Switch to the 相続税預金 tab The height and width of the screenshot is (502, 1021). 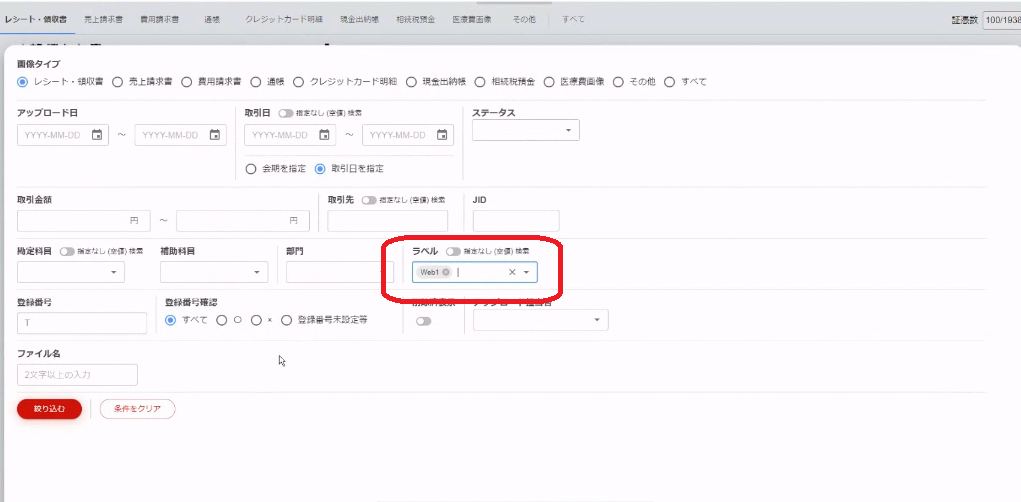point(415,20)
